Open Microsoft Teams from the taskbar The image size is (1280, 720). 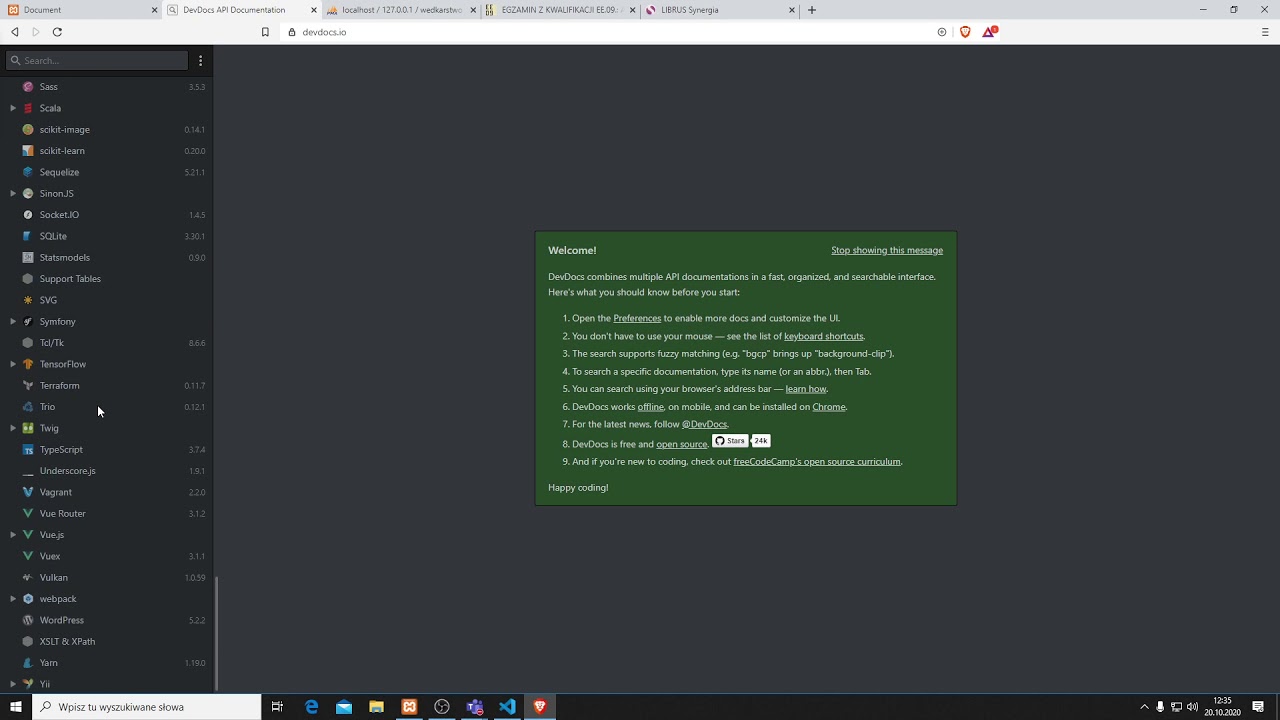tap(474, 707)
